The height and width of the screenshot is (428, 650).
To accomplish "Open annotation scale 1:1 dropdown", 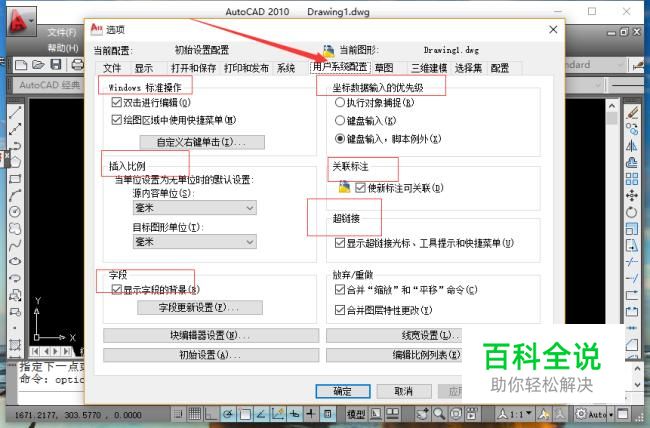I will click(x=516, y=413).
